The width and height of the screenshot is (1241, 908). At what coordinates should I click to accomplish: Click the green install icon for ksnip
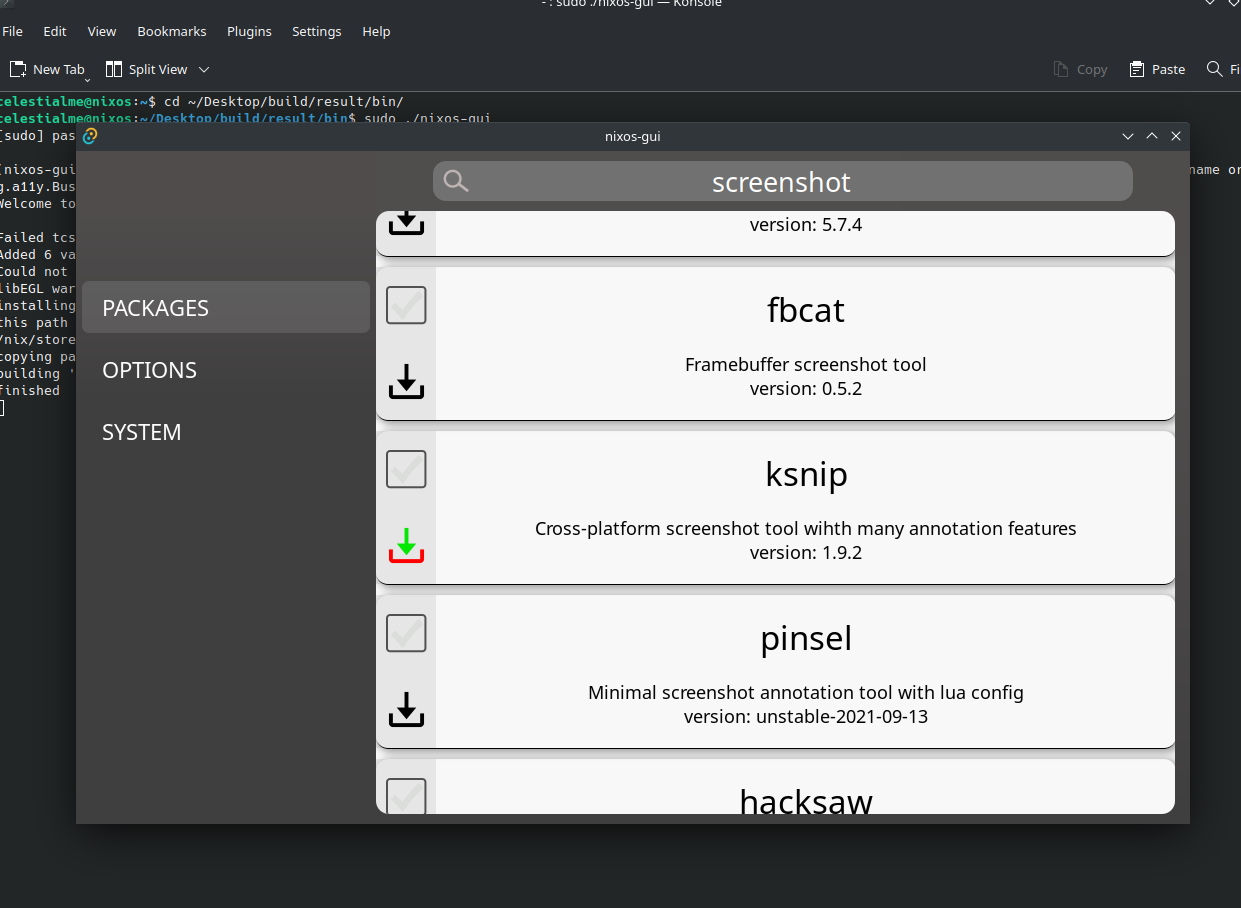coord(406,545)
